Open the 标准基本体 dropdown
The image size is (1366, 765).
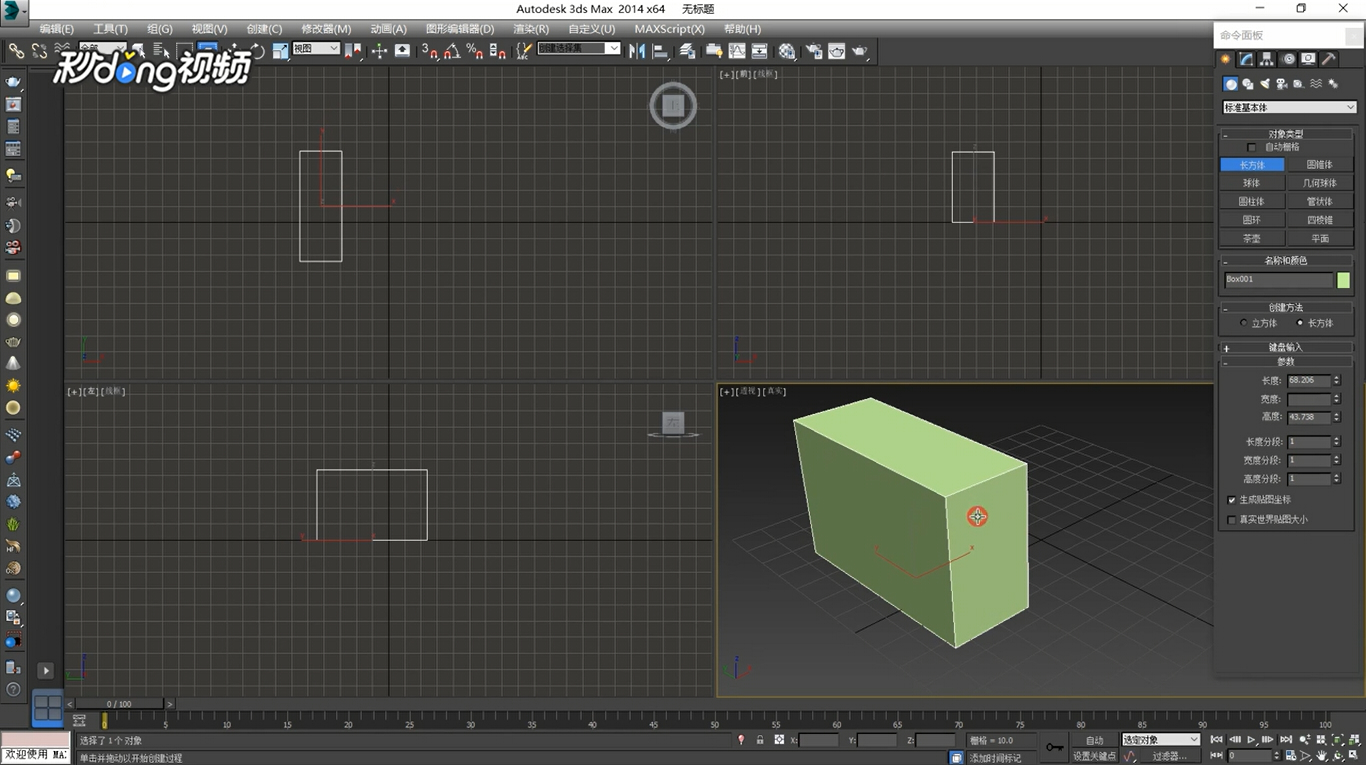(1289, 107)
